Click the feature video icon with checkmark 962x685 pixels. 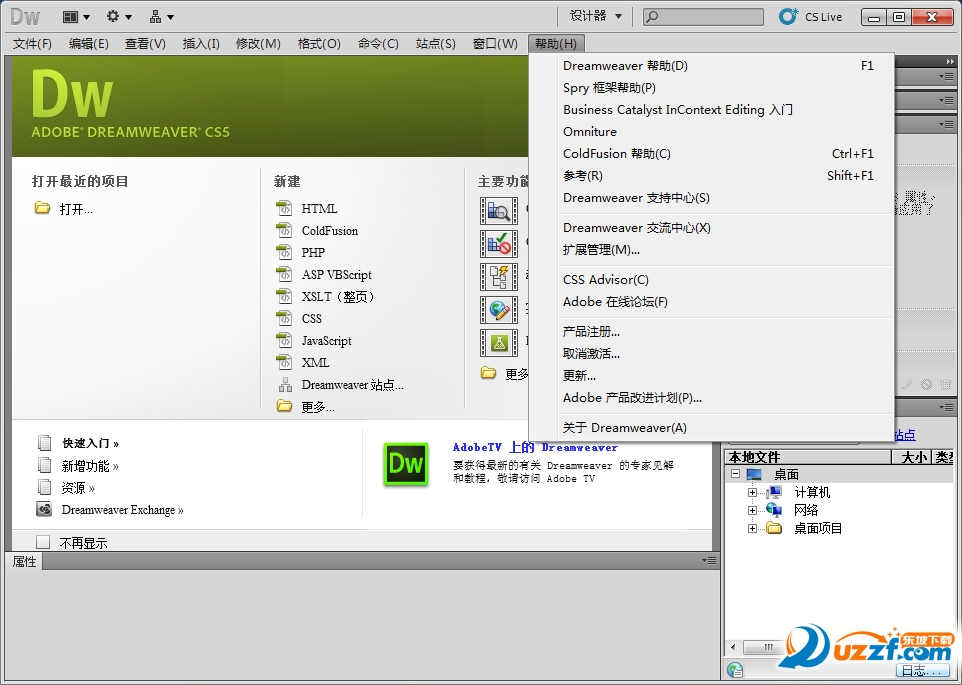tap(498, 244)
